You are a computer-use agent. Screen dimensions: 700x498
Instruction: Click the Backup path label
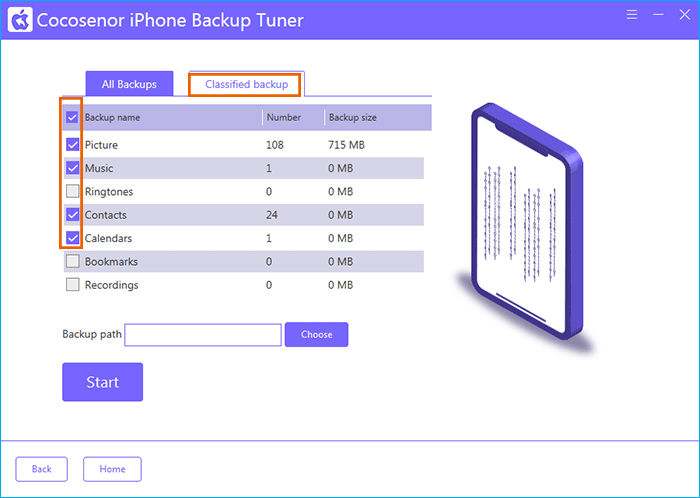pyautogui.click(x=92, y=334)
